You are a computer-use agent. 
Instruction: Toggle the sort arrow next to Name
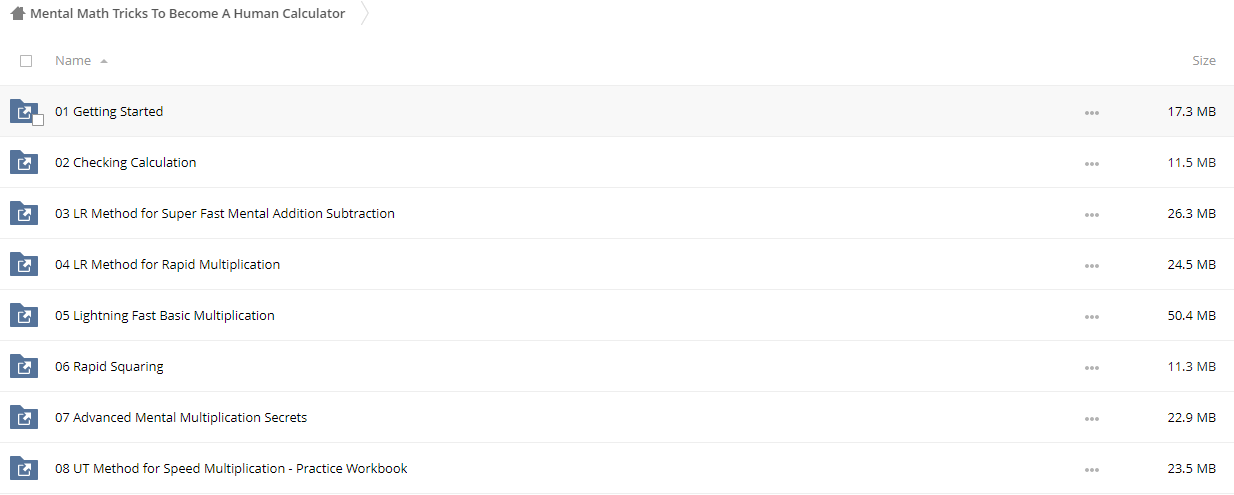[x=104, y=62]
